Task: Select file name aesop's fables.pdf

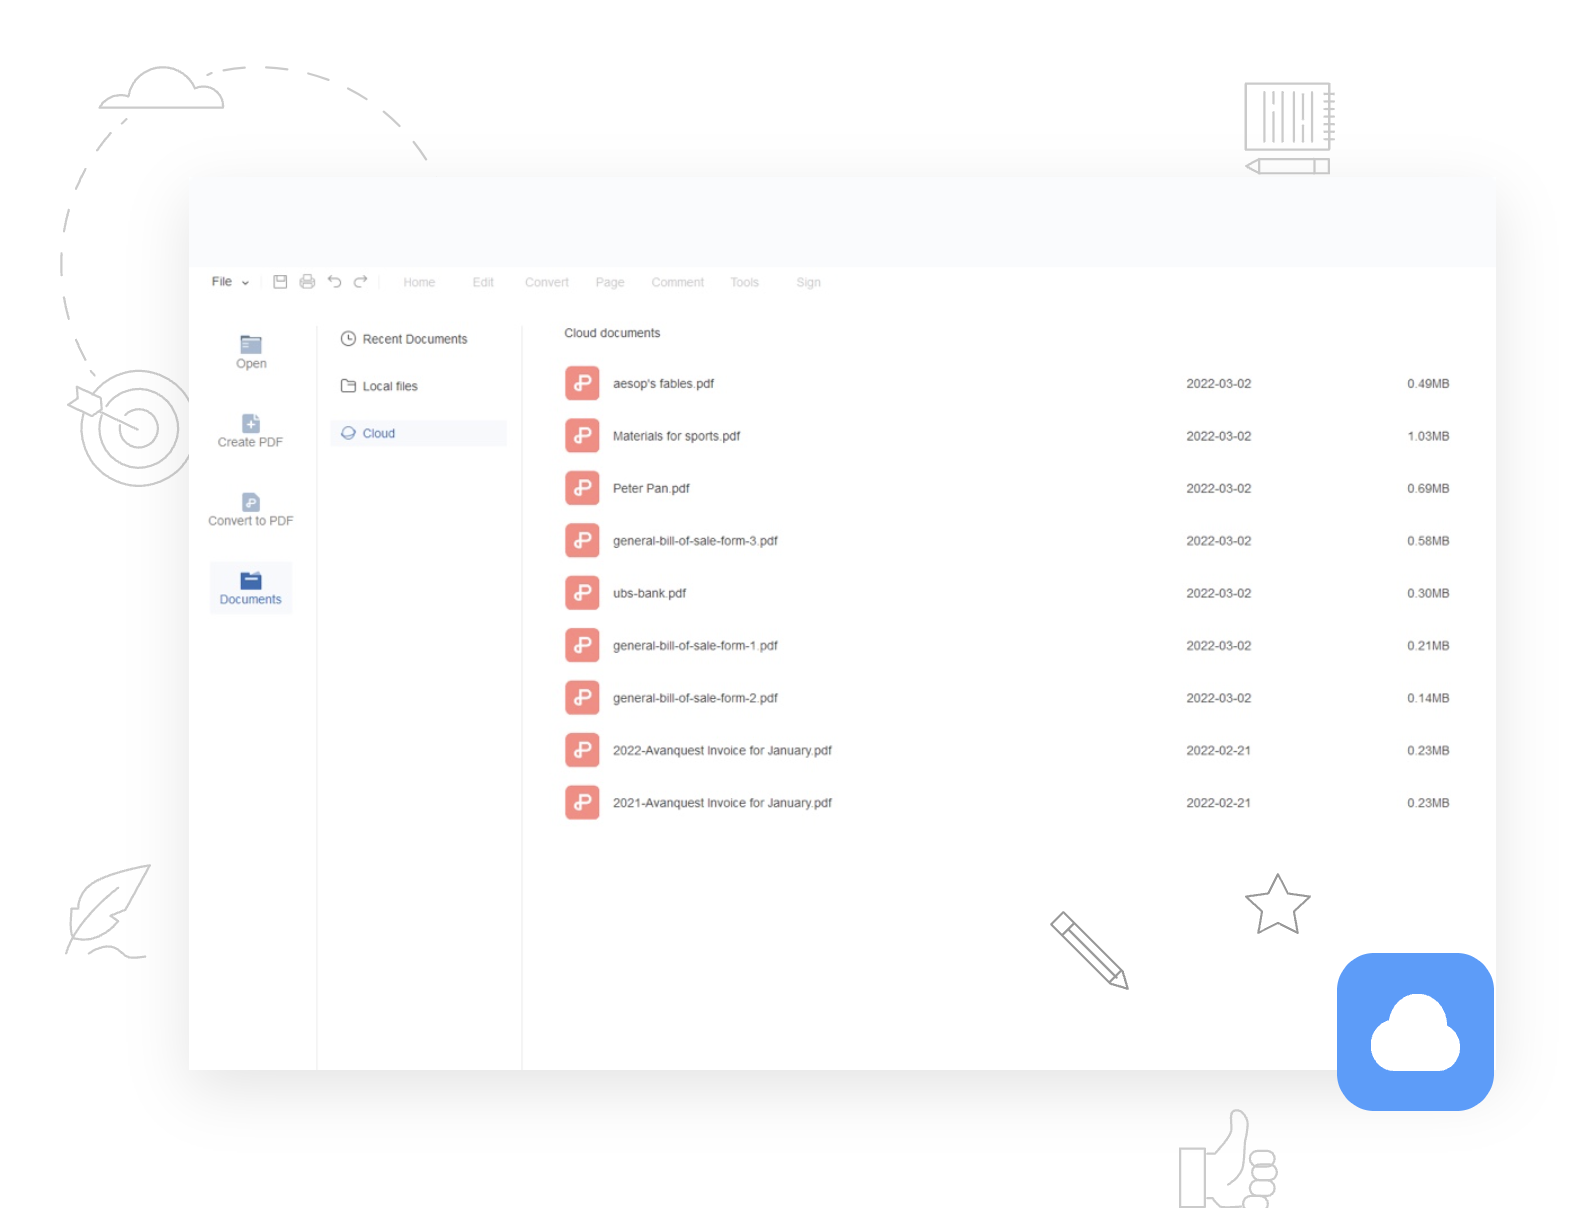Action: click(x=663, y=384)
